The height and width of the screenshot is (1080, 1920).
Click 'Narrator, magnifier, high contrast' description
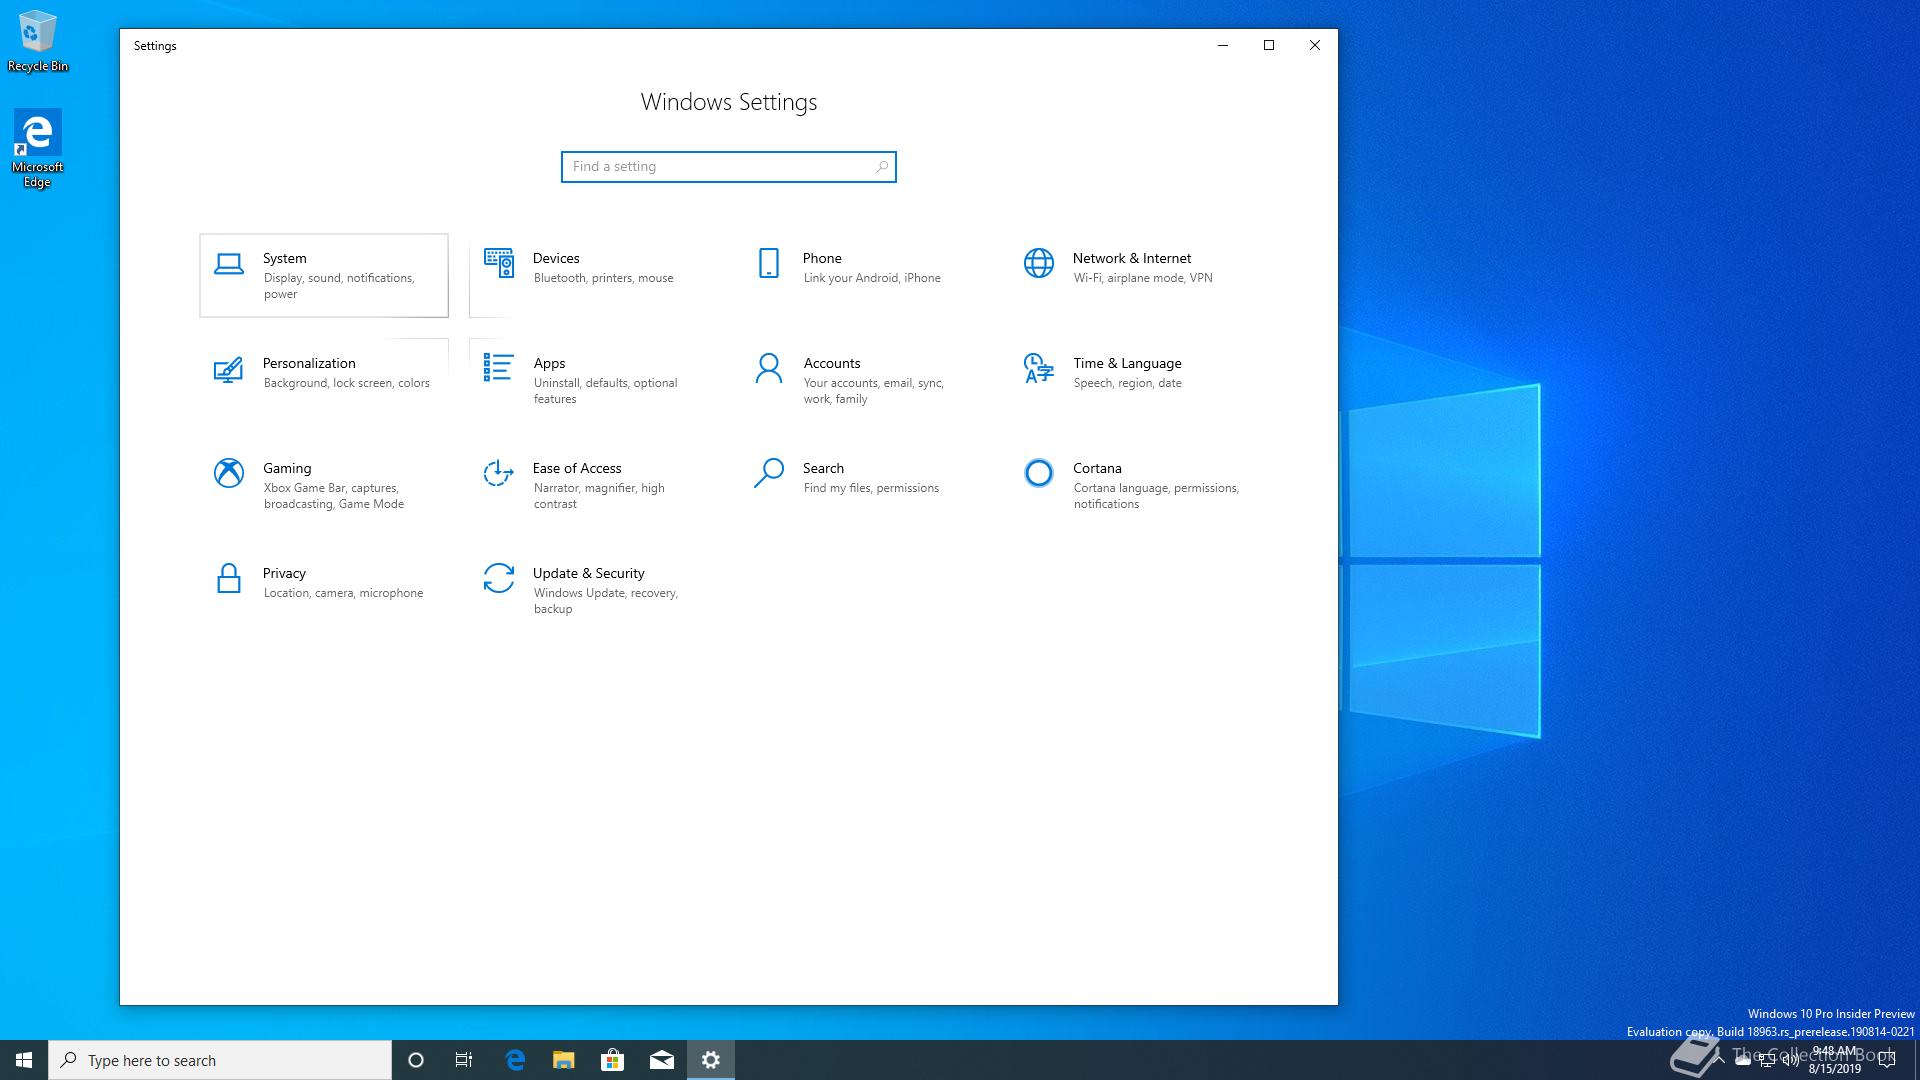[x=599, y=496]
